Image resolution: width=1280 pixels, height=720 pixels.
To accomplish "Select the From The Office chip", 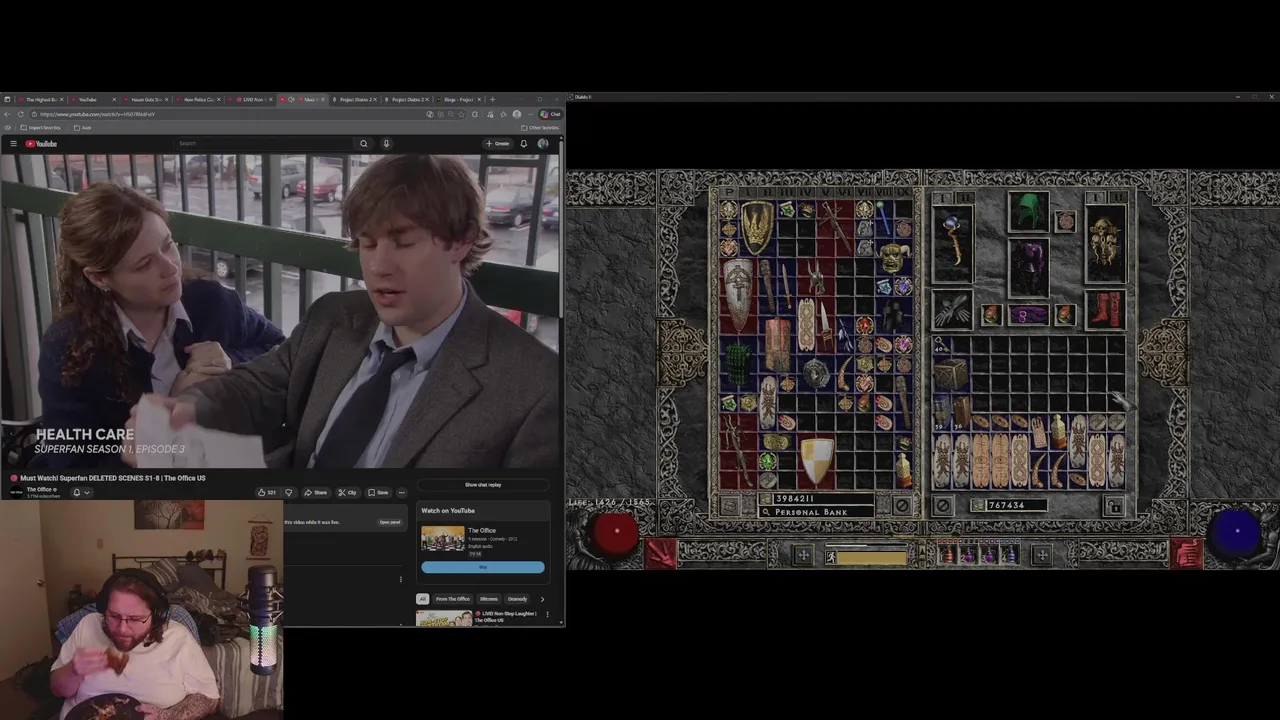I will 452,599.
